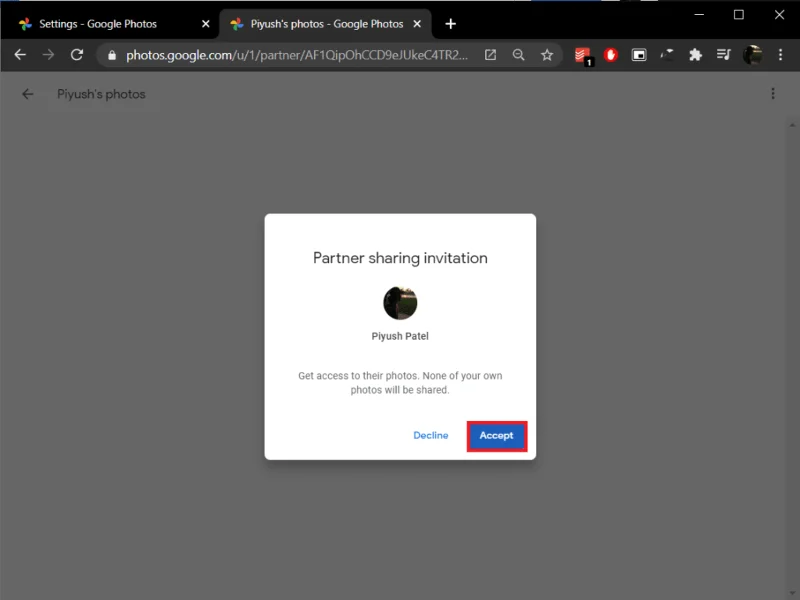
Task: Click the extension icon left of the puzzle piece
Action: pyautogui.click(x=667, y=55)
